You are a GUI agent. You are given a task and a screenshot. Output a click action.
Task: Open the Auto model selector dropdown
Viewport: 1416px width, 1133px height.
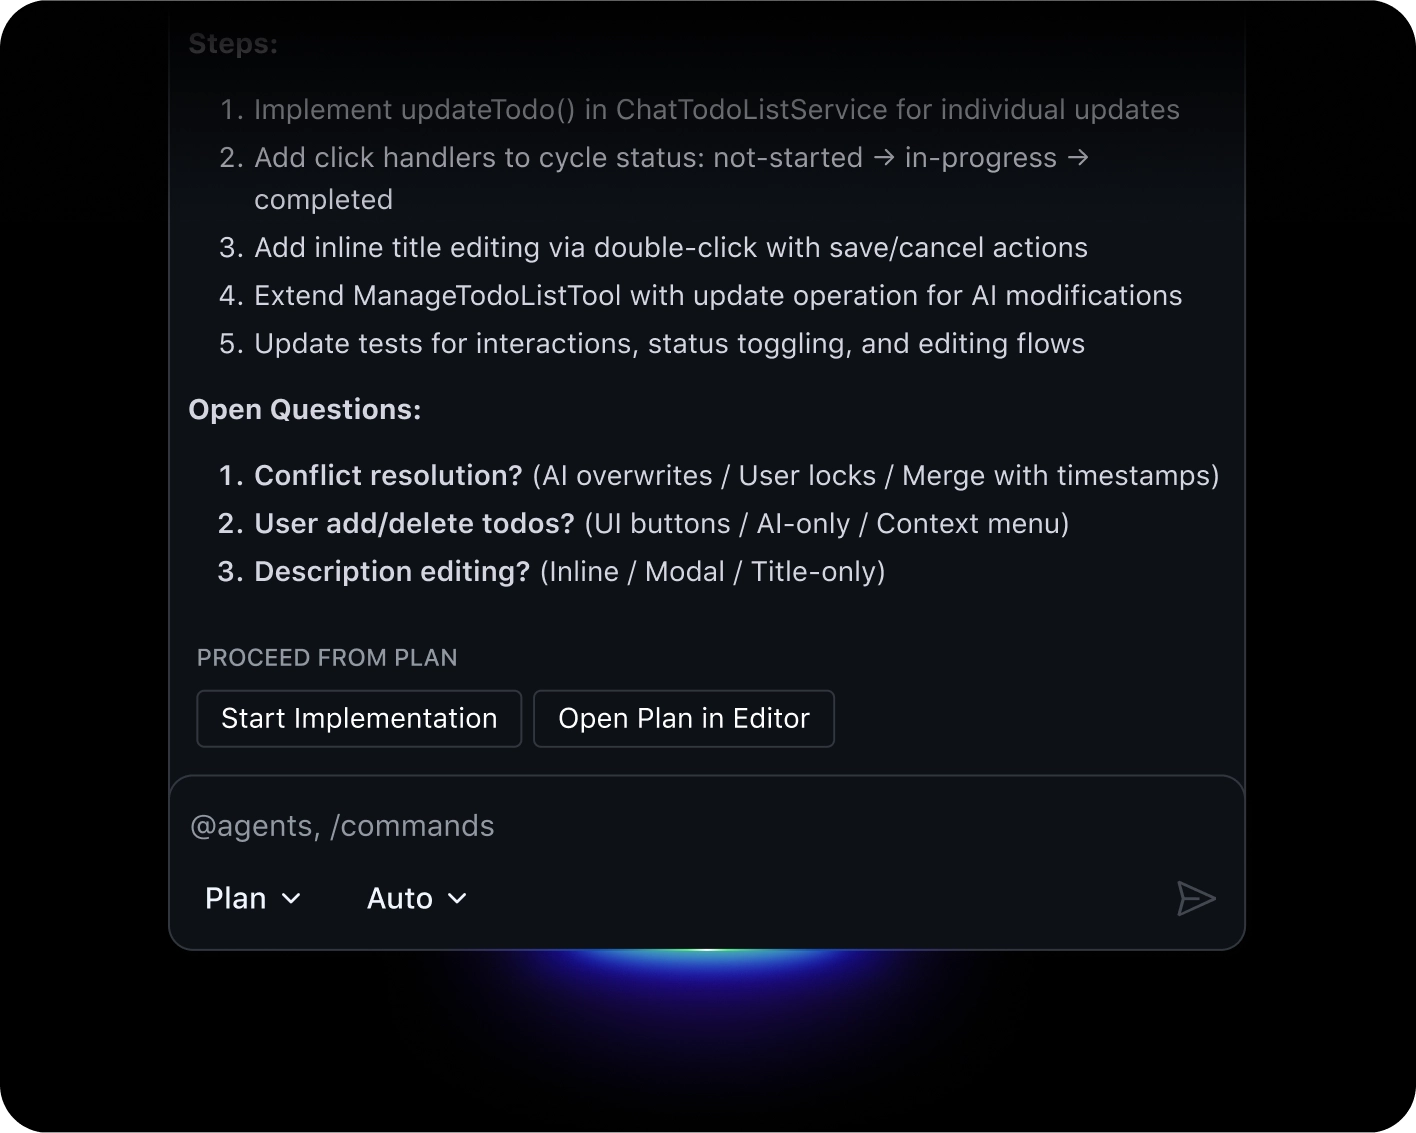[x=415, y=898]
